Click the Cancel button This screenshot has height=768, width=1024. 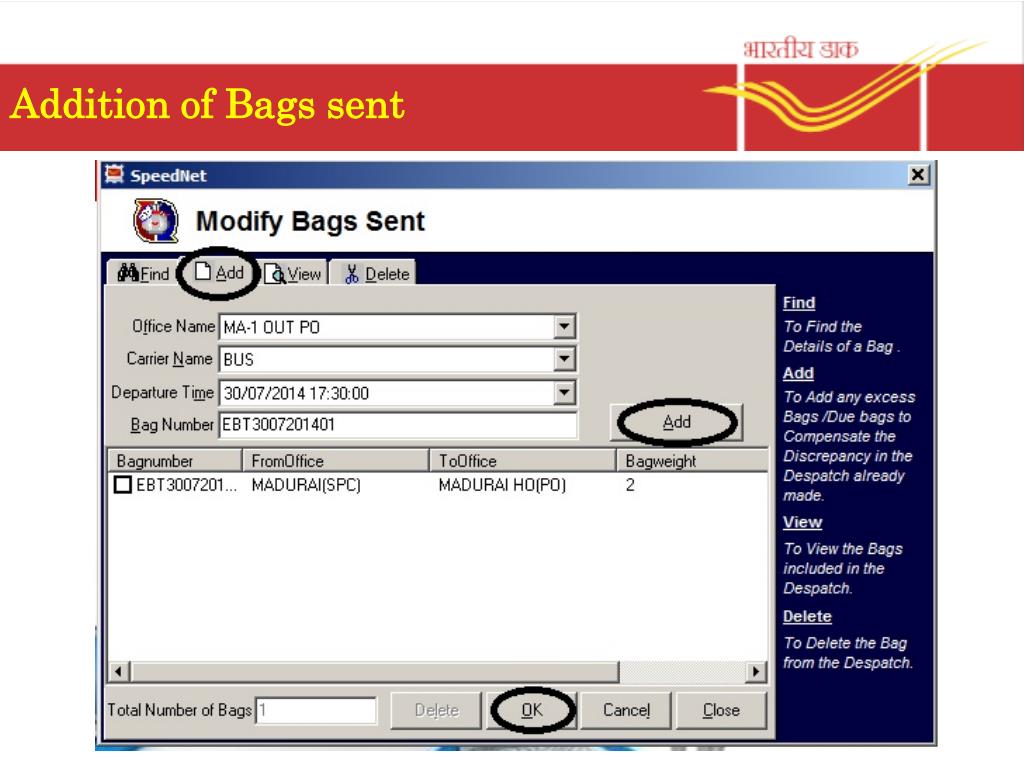(626, 710)
